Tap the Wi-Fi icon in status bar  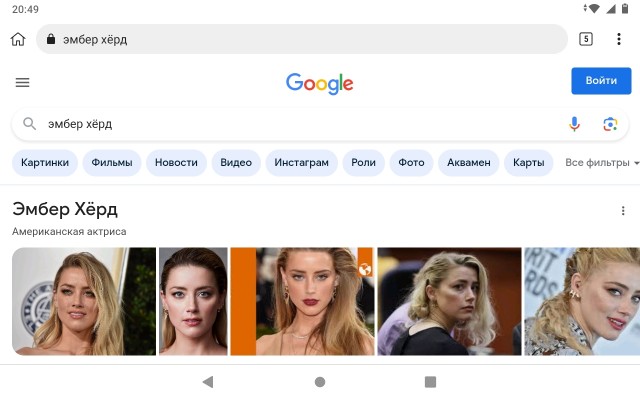point(593,9)
